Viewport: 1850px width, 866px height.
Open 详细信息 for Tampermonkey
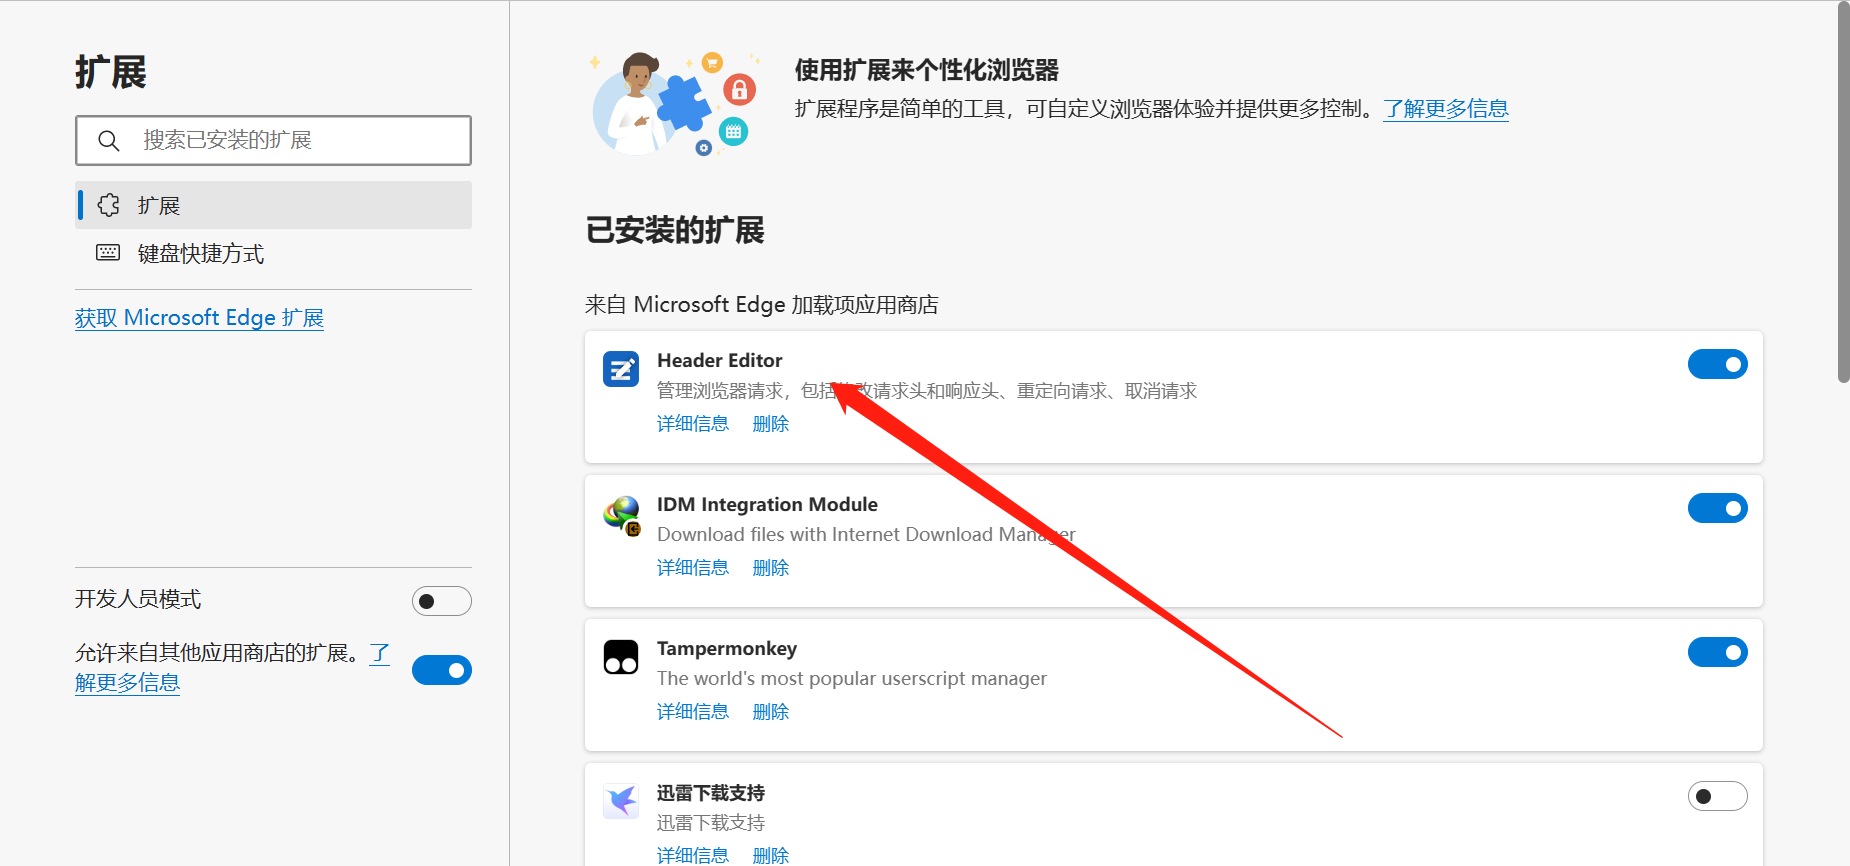click(x=693, y=712)
